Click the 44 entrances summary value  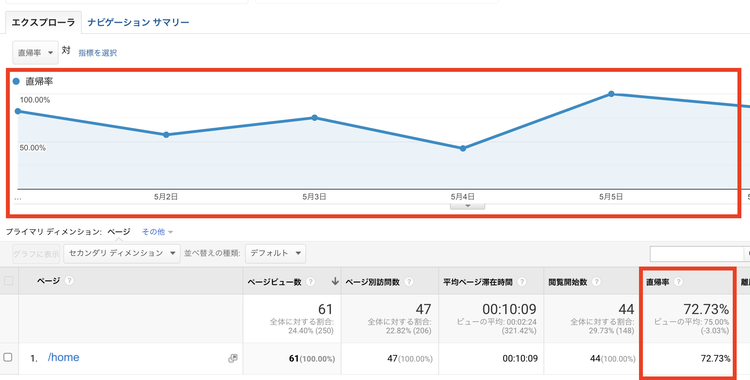click(626, 309)
